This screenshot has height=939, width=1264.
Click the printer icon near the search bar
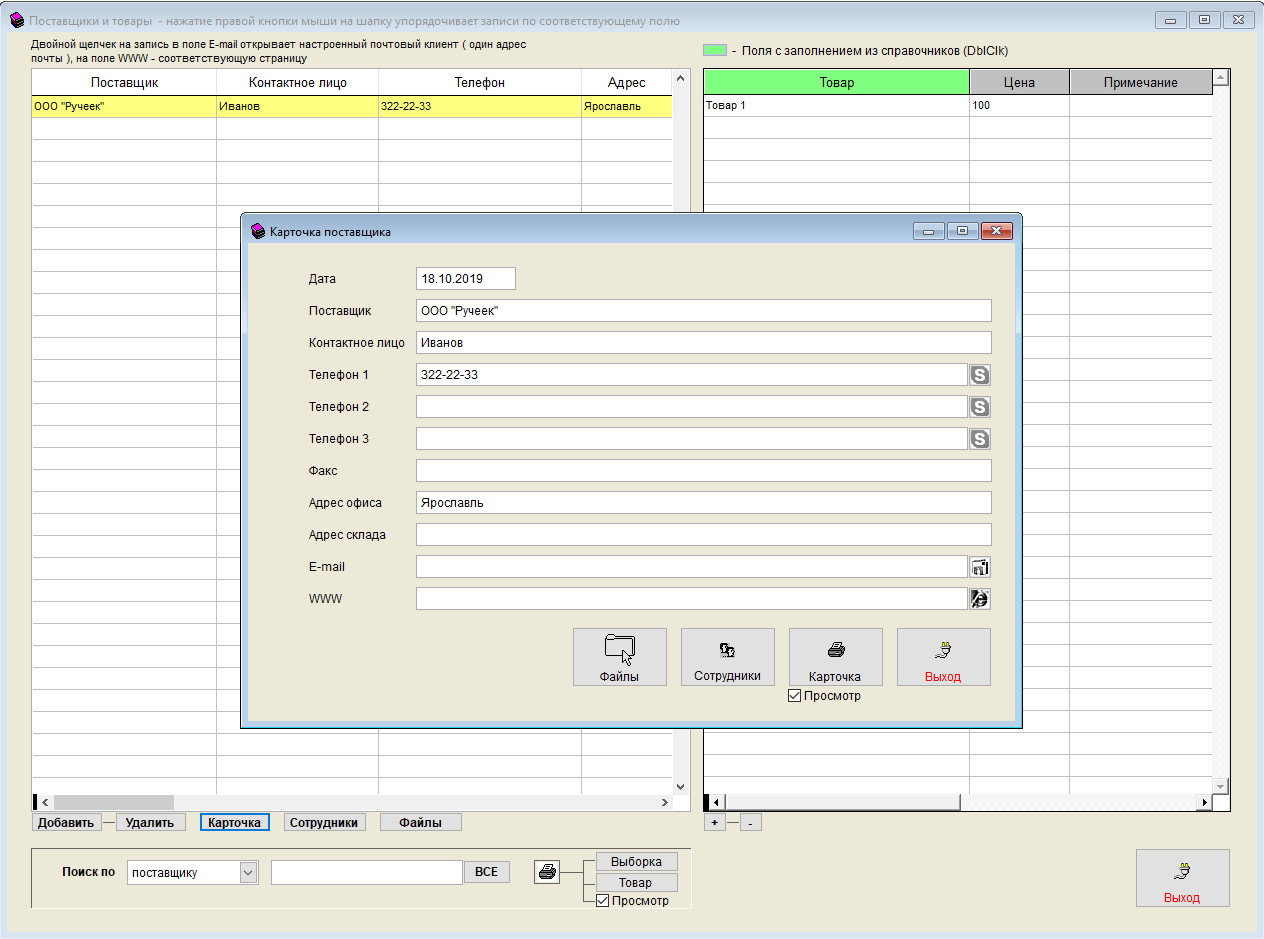point(547,872)
